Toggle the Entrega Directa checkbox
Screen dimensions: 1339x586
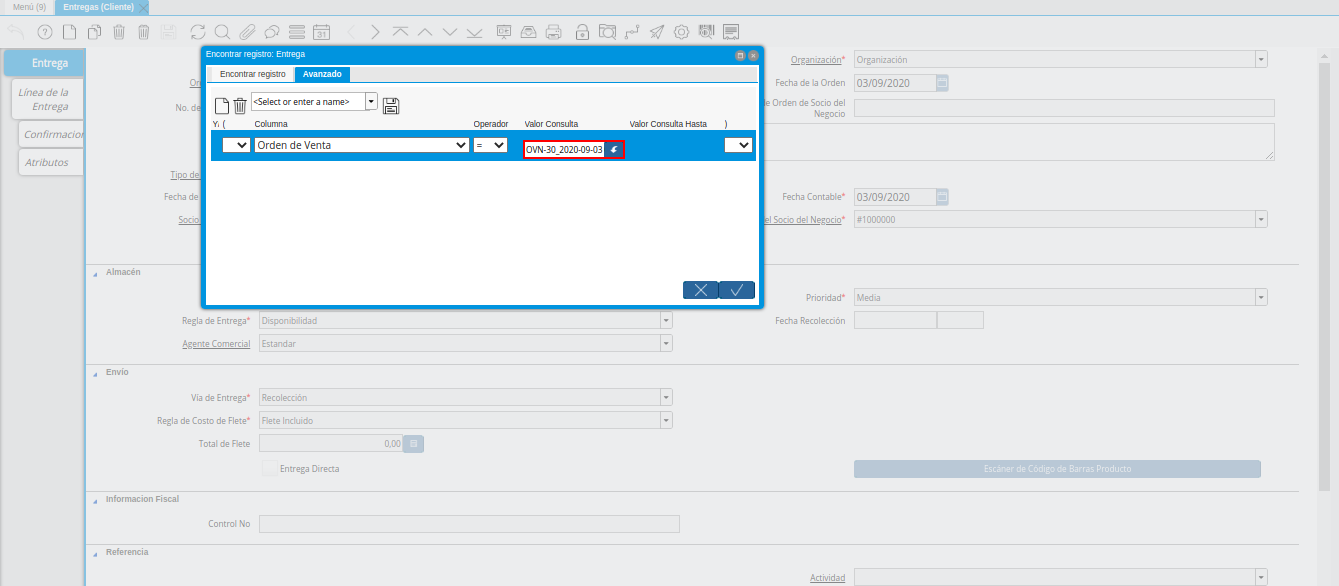pyautogui.click(x=269, y=468)
